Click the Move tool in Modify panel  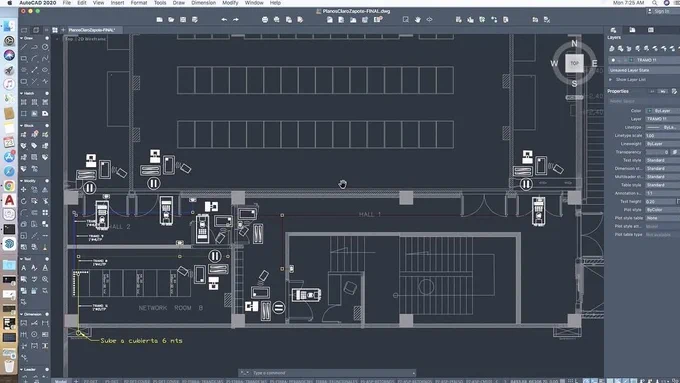[x=24, y=190]
